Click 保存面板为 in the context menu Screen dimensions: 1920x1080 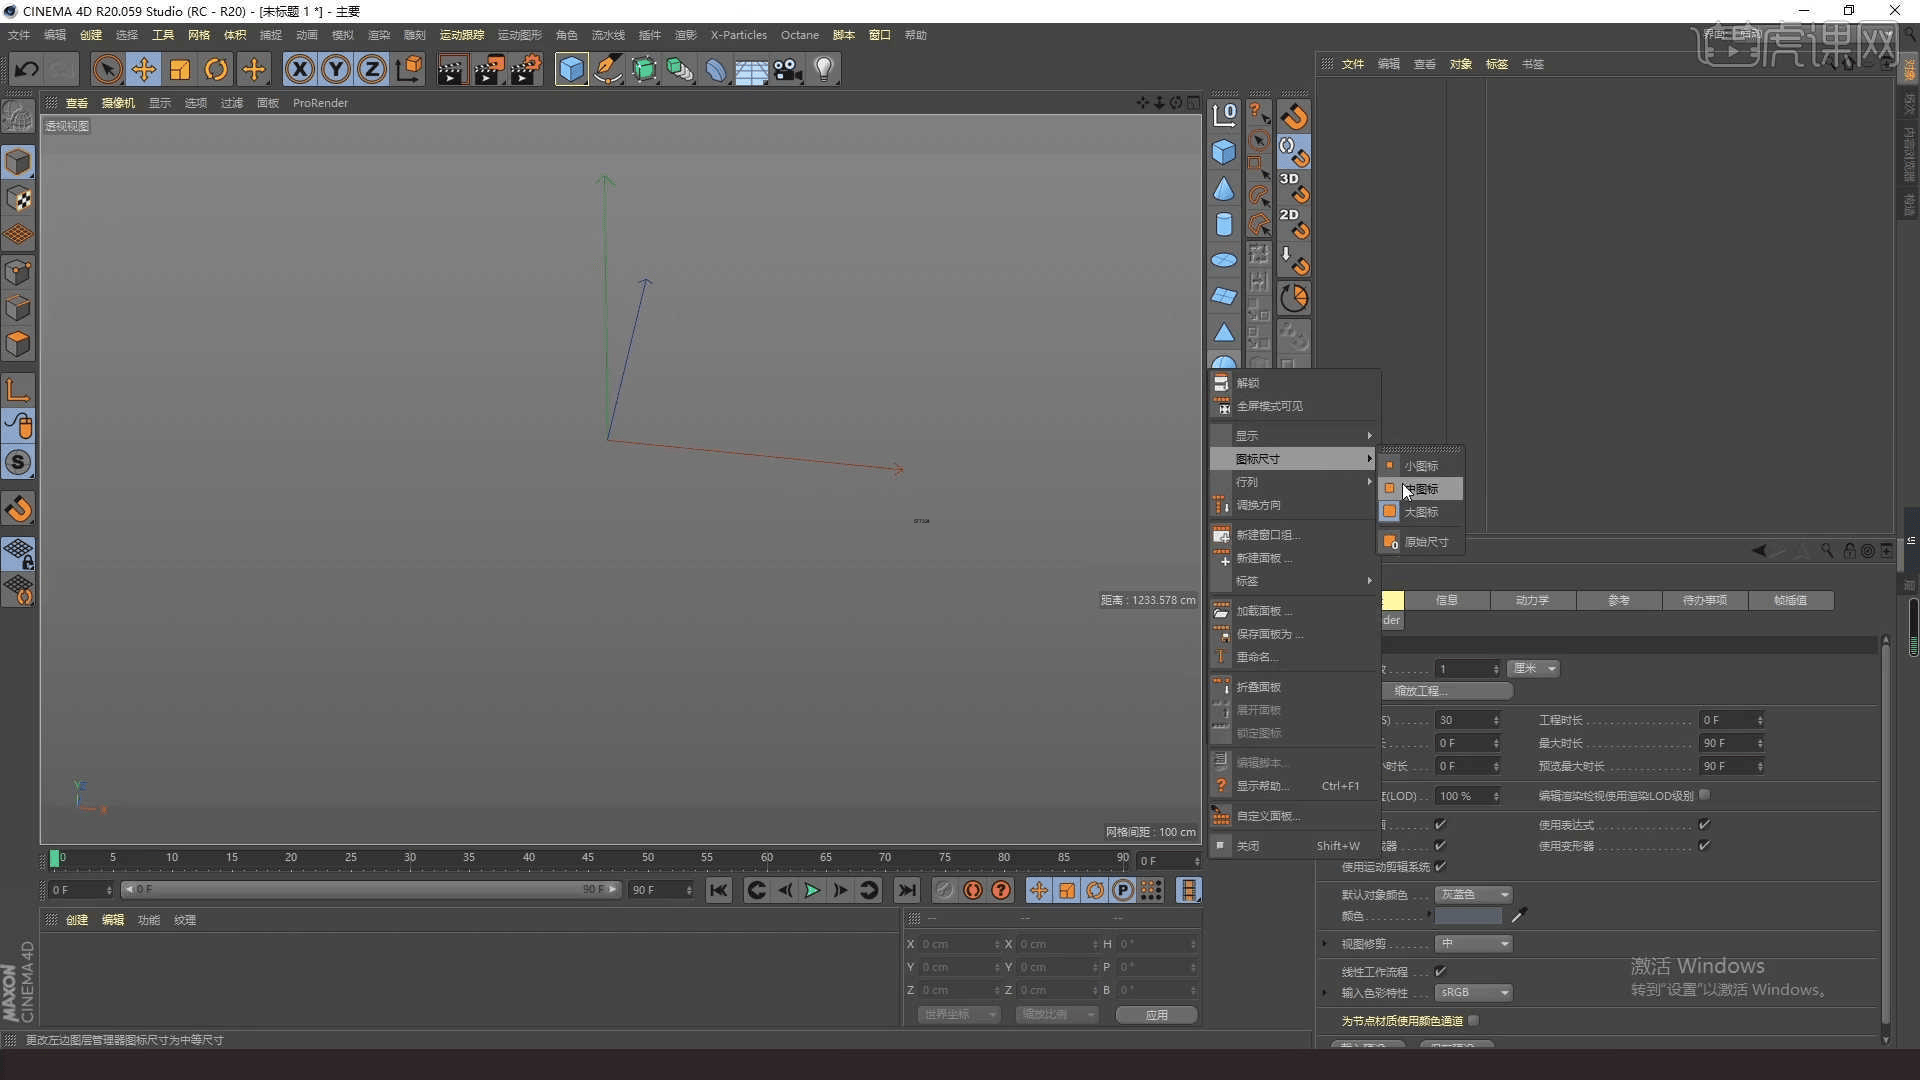coord(1294,634)
